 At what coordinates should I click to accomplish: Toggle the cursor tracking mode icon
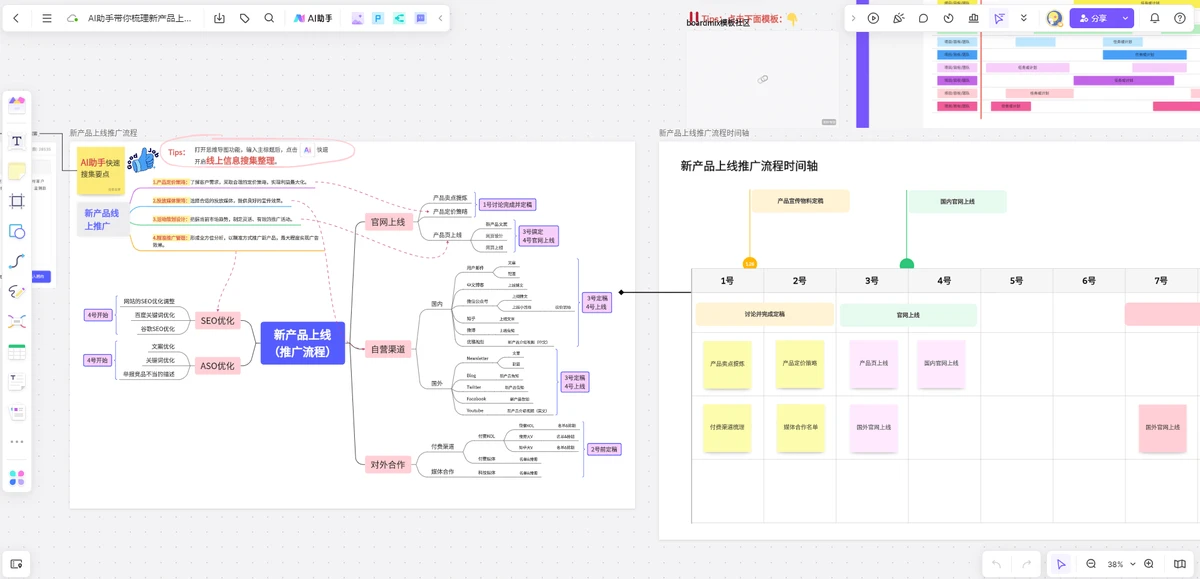[x=998, y=18]
